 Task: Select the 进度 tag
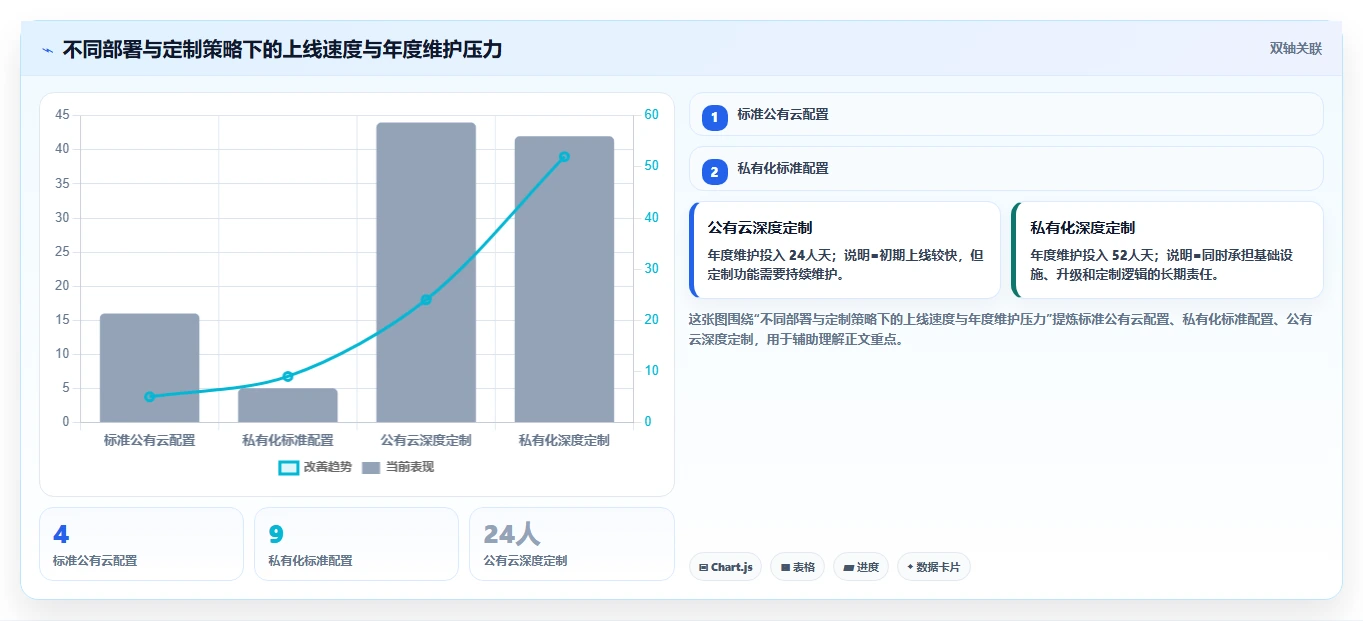pyautogui.click(x=860, y=567)
